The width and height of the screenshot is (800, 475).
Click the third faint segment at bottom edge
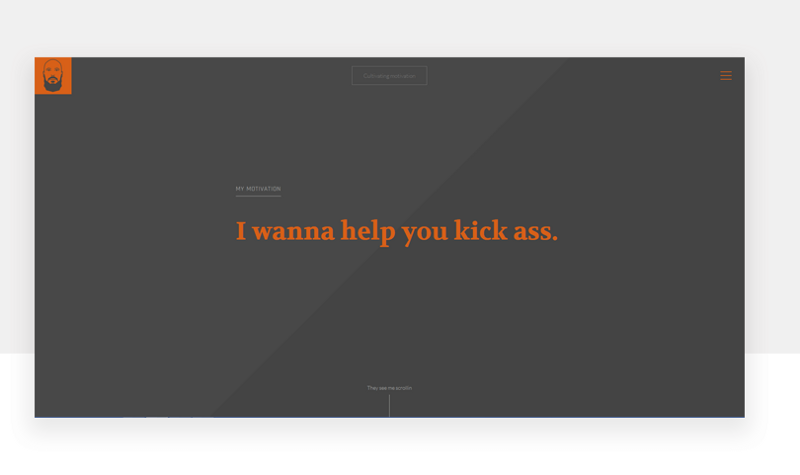(180, 417)
